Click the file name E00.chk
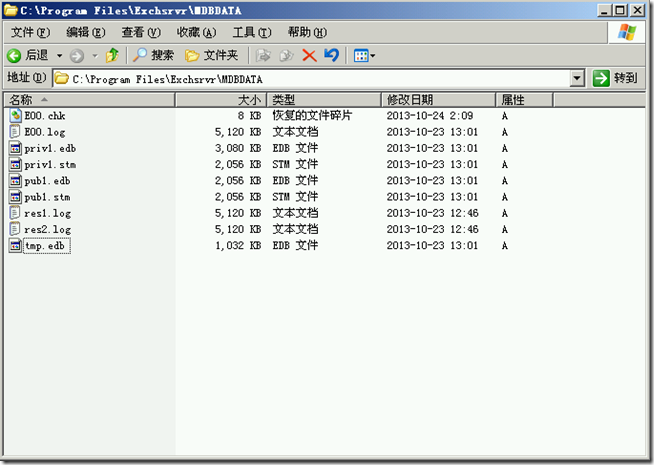The width and height of the screenshot is (654, 465). [45, 116]
